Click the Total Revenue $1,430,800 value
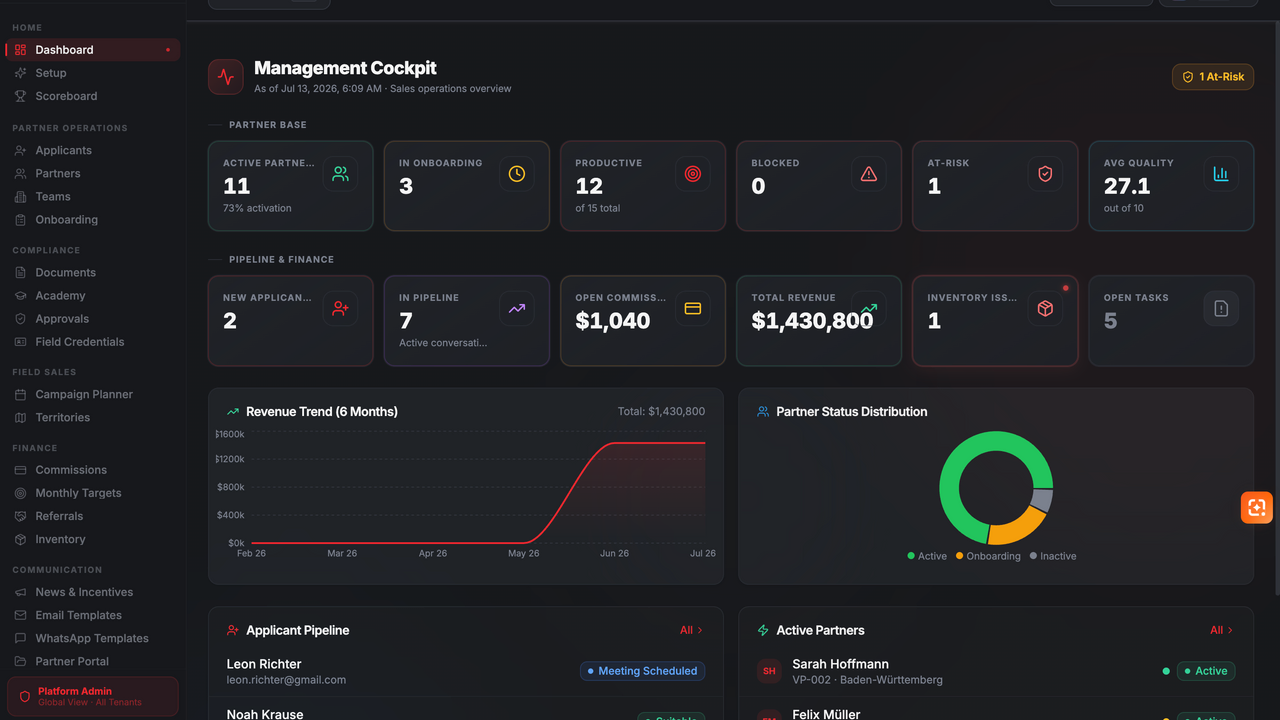 [x=812, y=321]
